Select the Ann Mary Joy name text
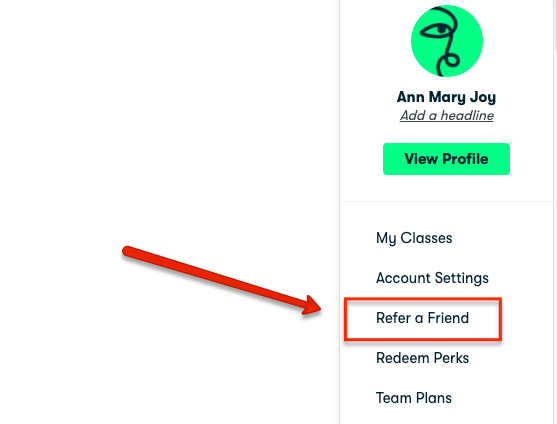 coord(446,97)
